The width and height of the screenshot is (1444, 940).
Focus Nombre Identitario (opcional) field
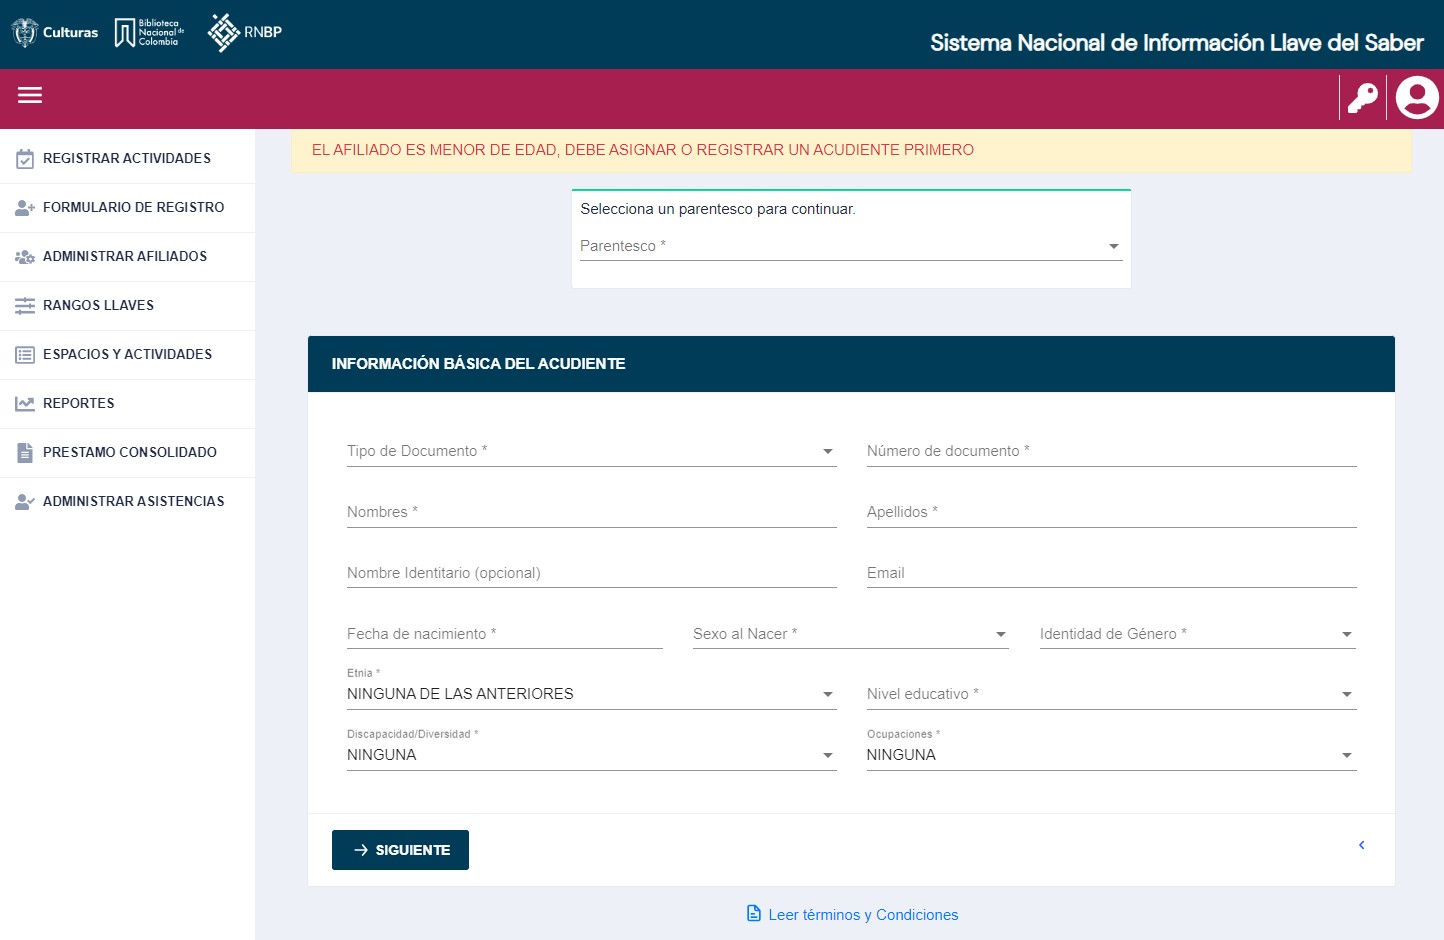point(591,573)
